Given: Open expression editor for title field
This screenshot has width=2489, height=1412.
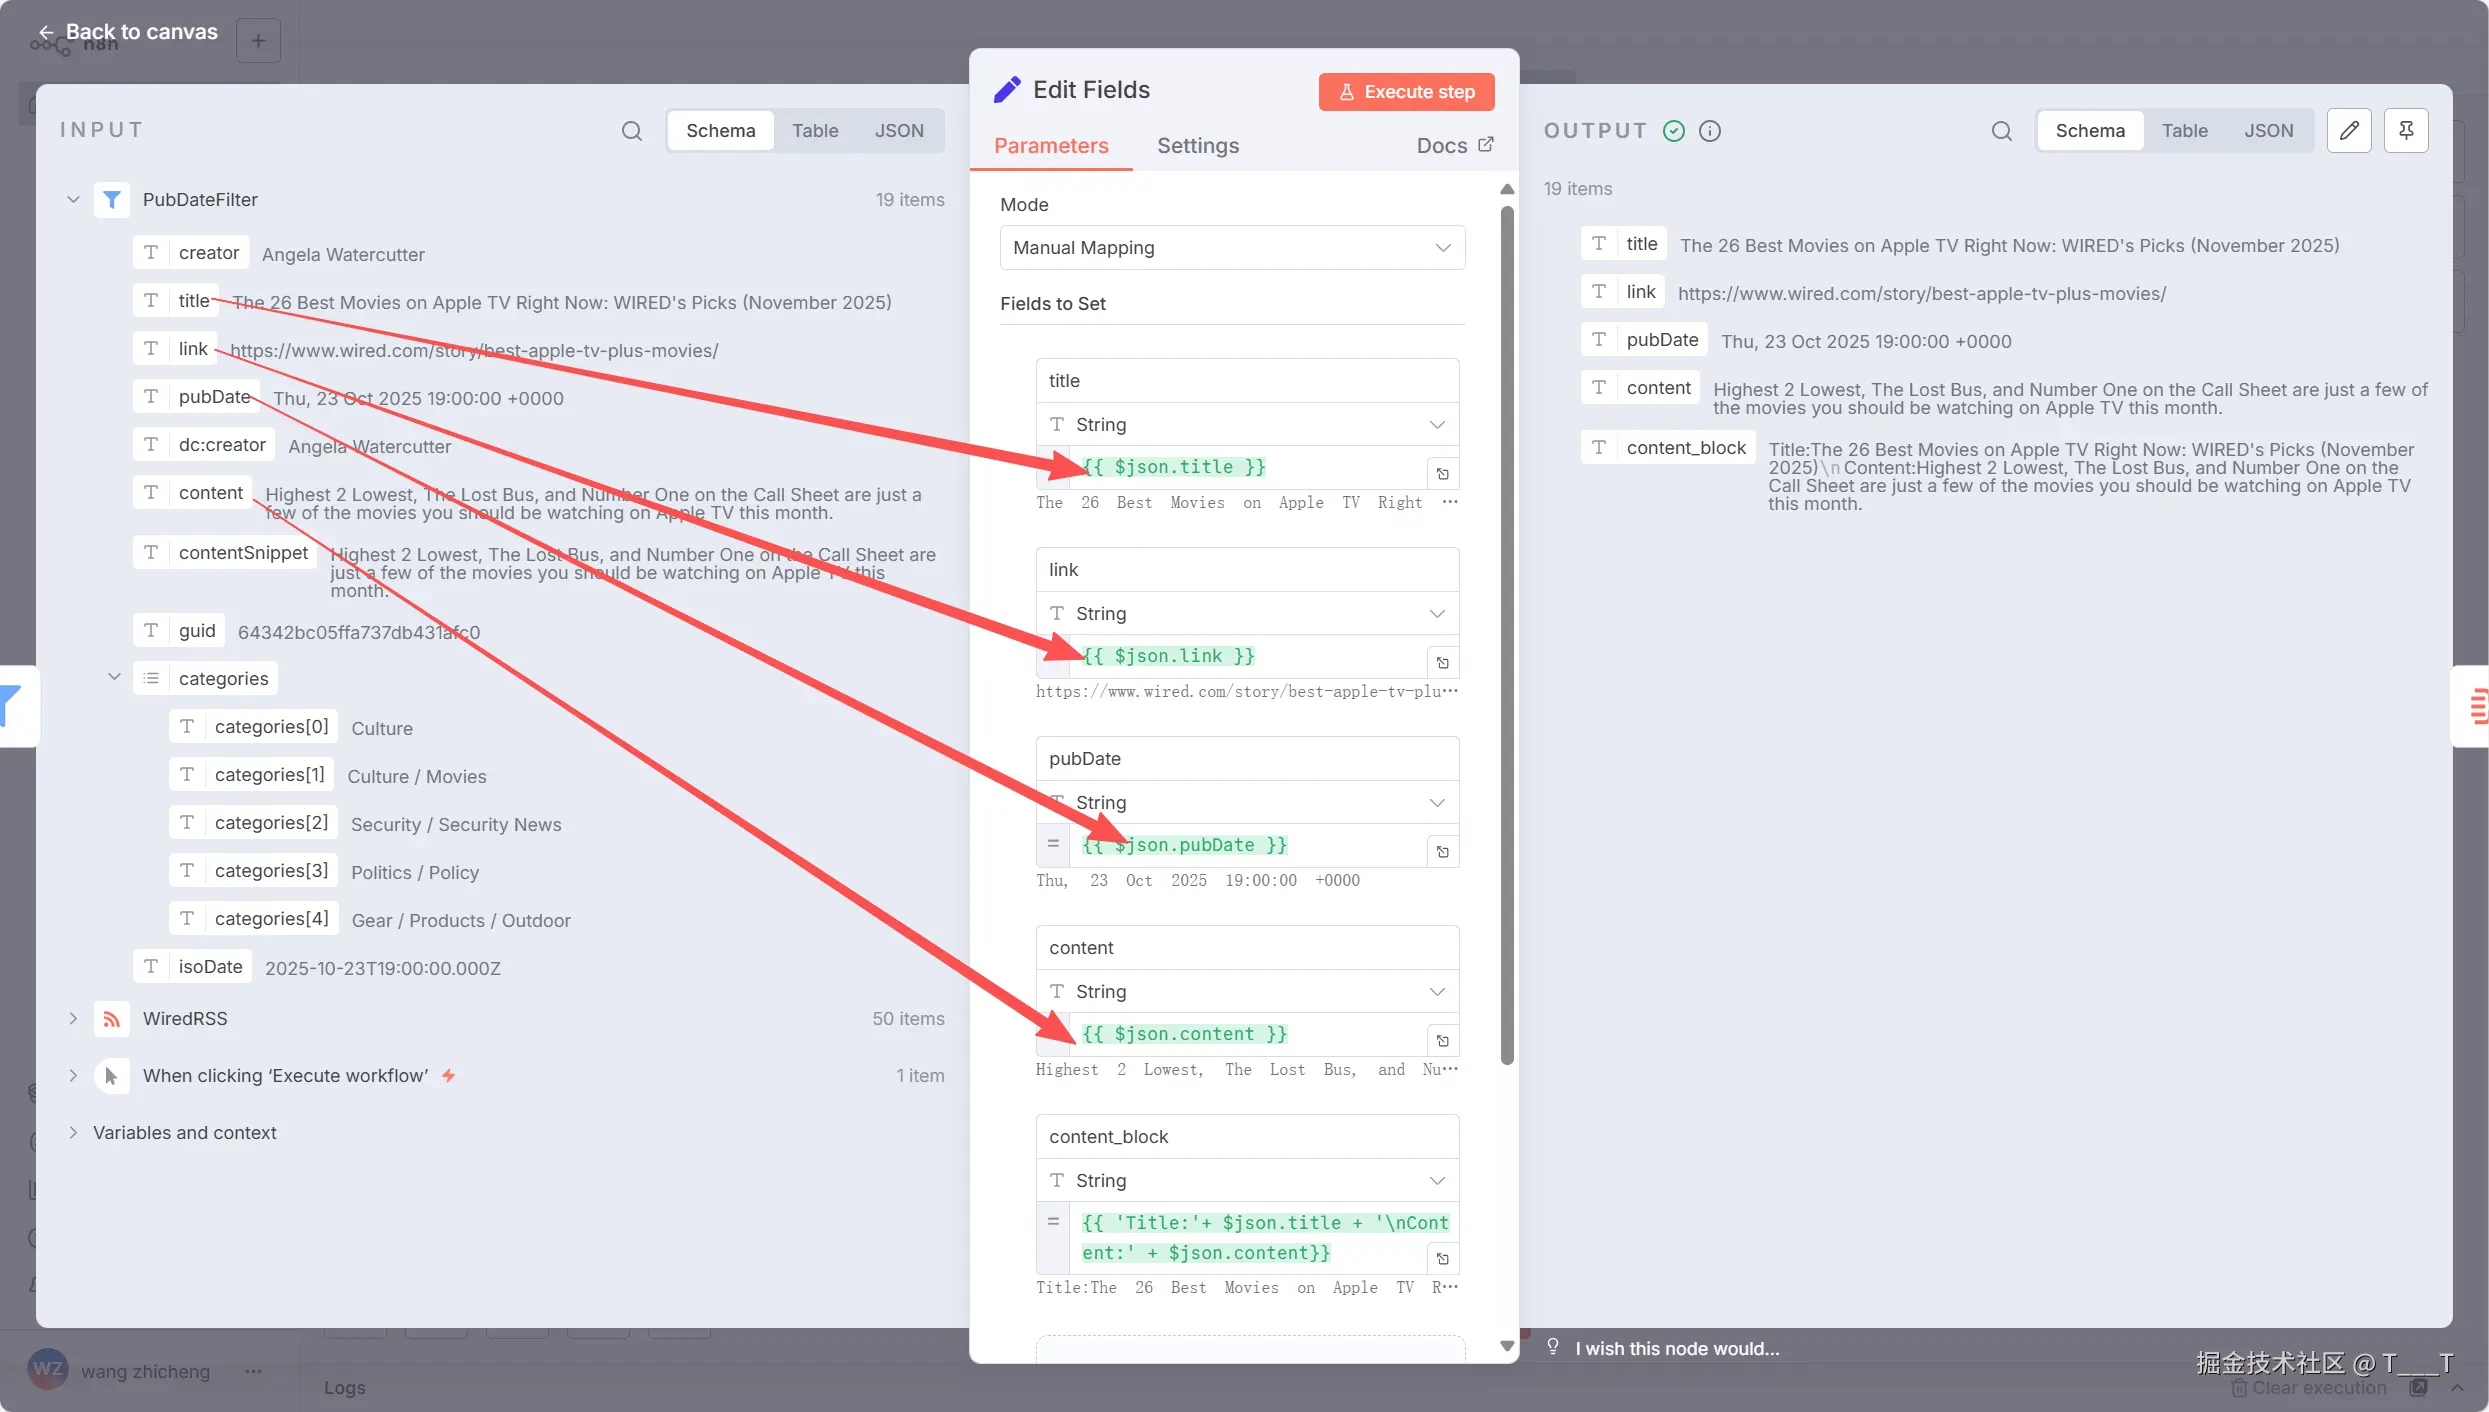Looking at the screenshot, I should [x=1442, y=474].
